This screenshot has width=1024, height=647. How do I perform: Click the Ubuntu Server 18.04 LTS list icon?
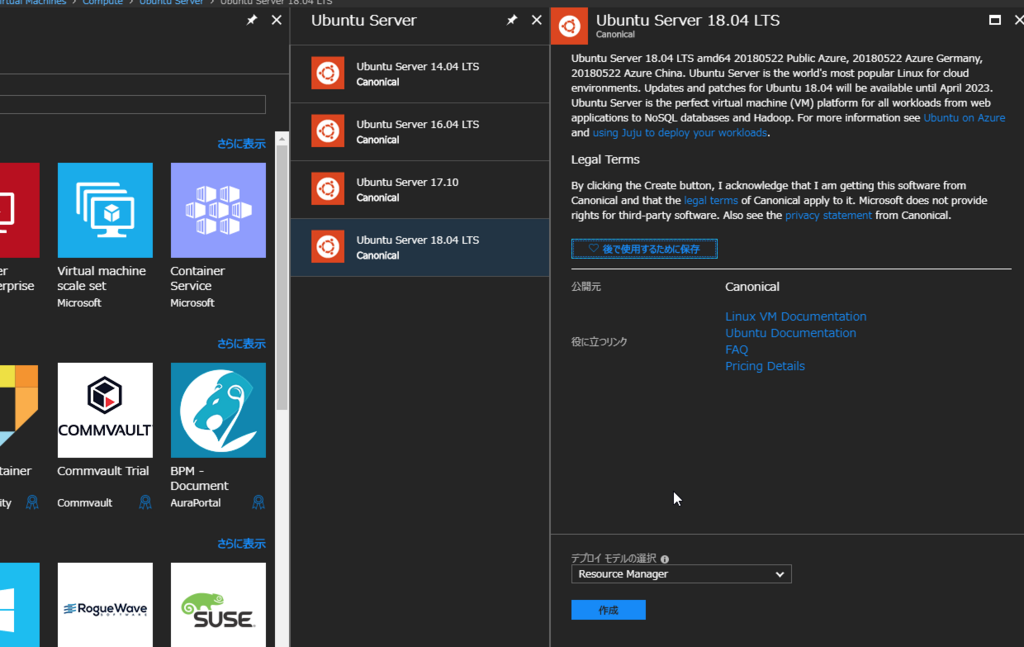tap(327, 247)
